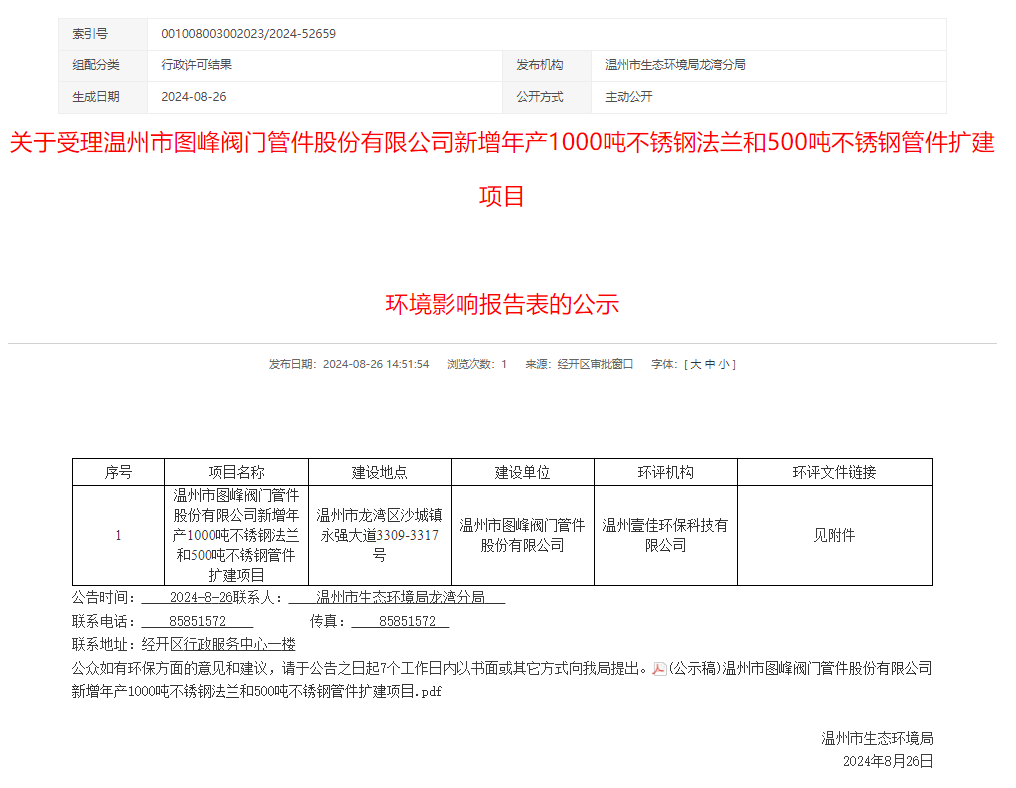Click the address cell 永强大道3309-3317号

pyautogui.click(x=380, y=535)
